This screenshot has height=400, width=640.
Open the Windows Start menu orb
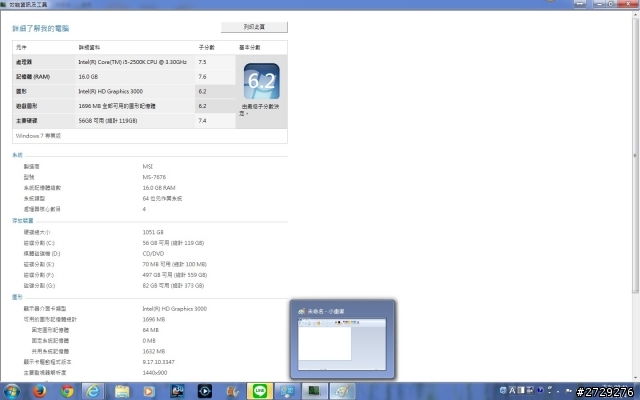[x=12, y=391]
